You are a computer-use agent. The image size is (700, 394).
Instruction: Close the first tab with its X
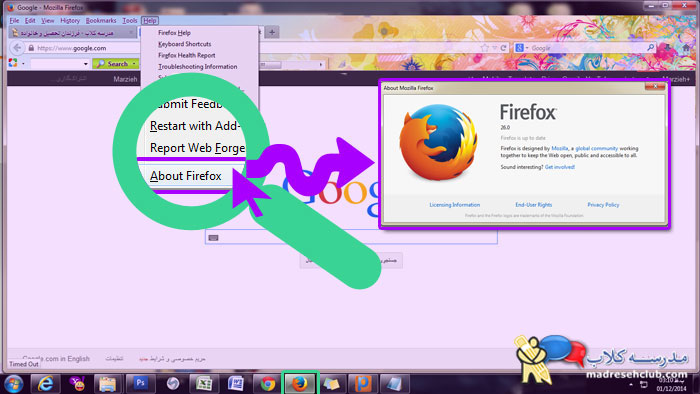coord(131,32)
